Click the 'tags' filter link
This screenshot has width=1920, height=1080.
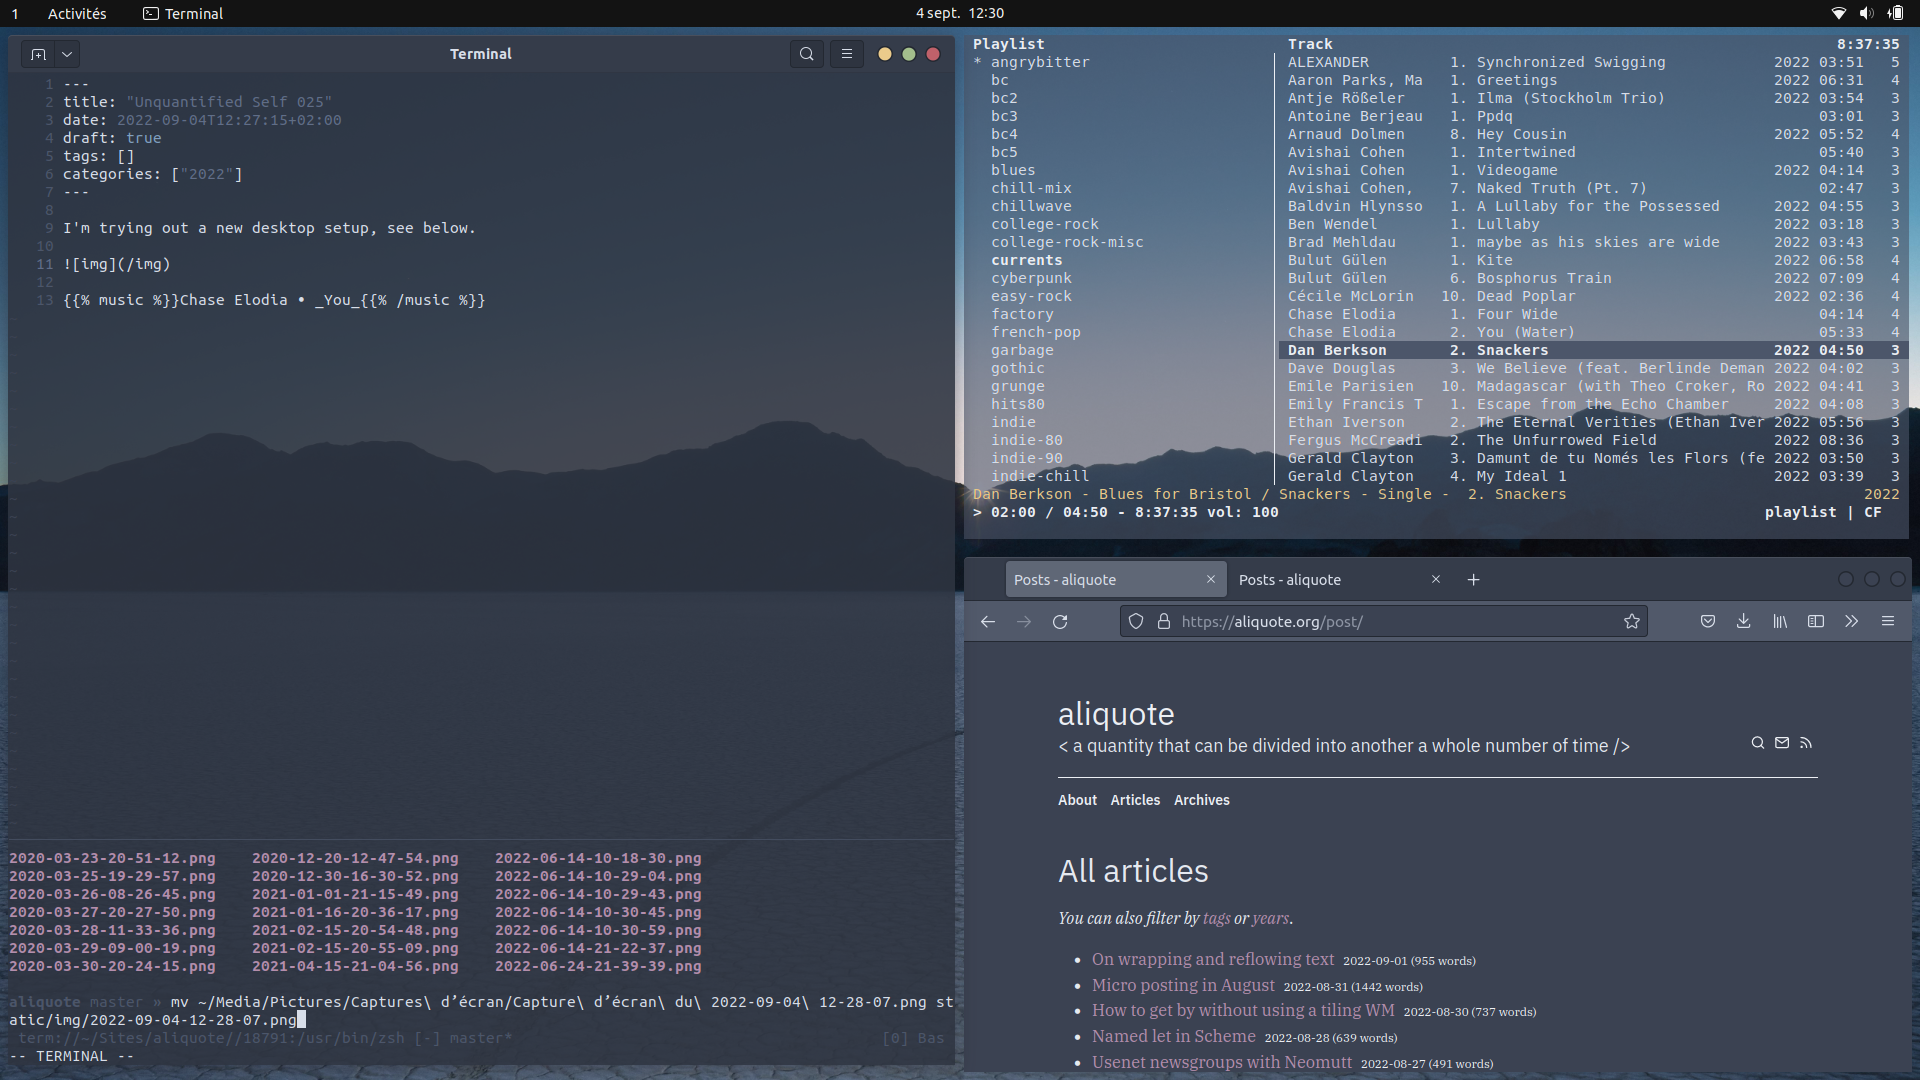click(1216, 918)
